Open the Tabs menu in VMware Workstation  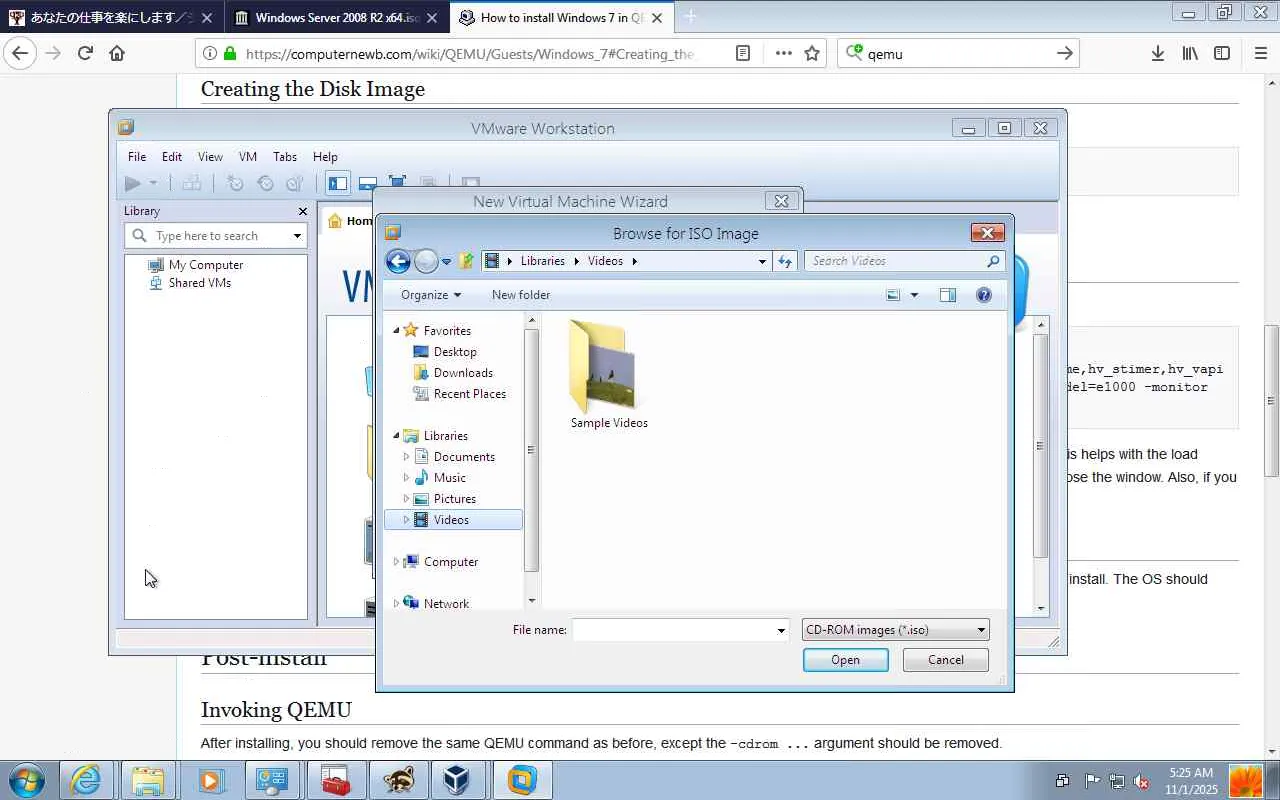pos(285,157)
